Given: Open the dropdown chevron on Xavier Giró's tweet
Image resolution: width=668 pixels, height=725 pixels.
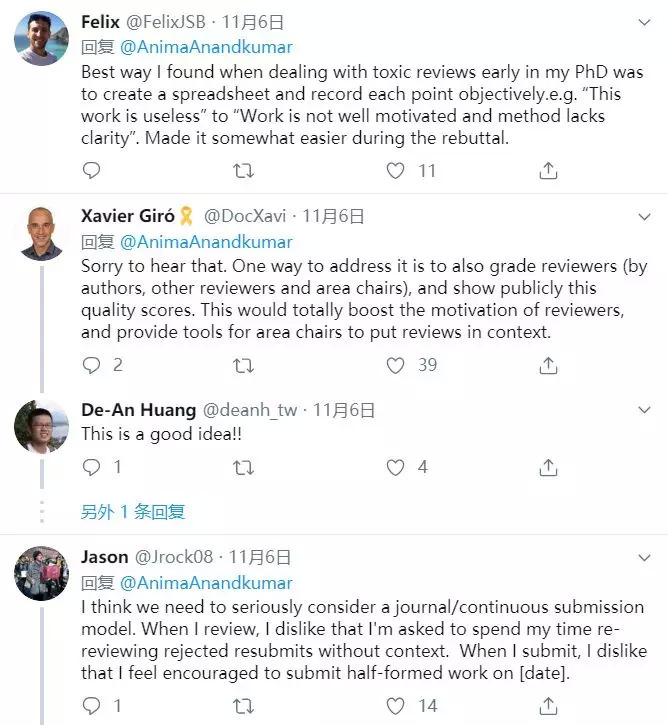Looking at the screenshot, I should coord(644,216).
